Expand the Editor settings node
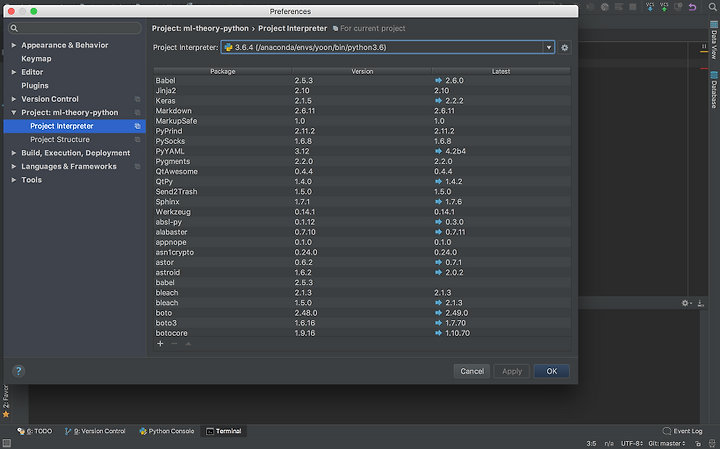This screenshot has width=720, height=449. click(14, 72)
